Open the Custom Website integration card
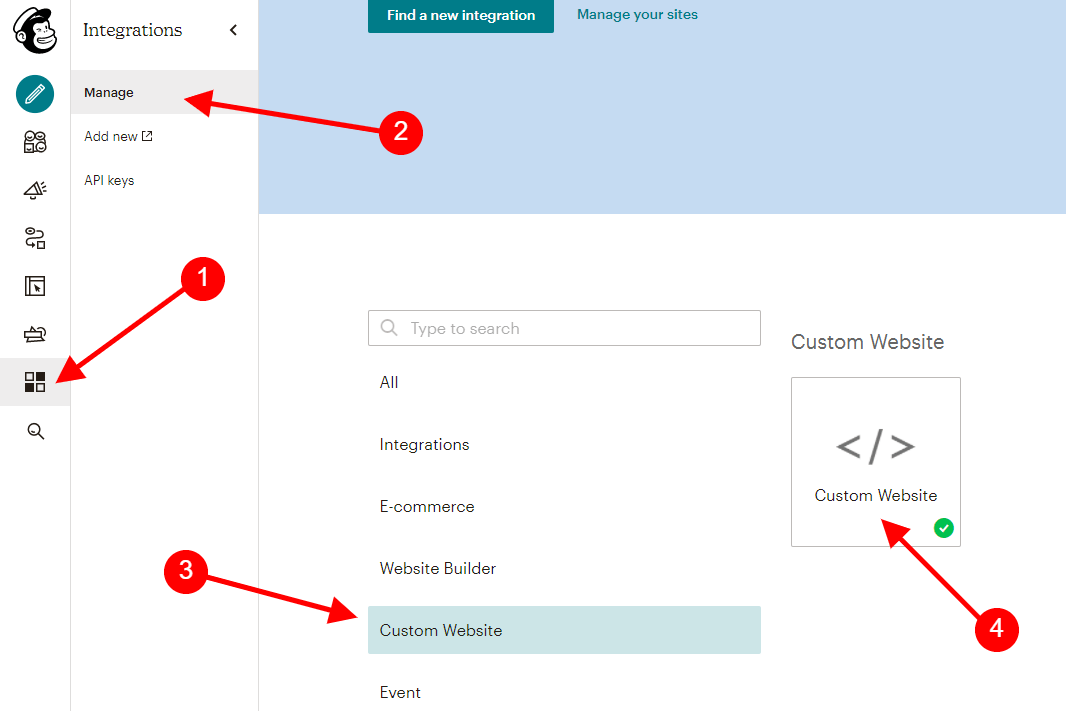This screenshot has width=1066, height=711. click(876, 462)
